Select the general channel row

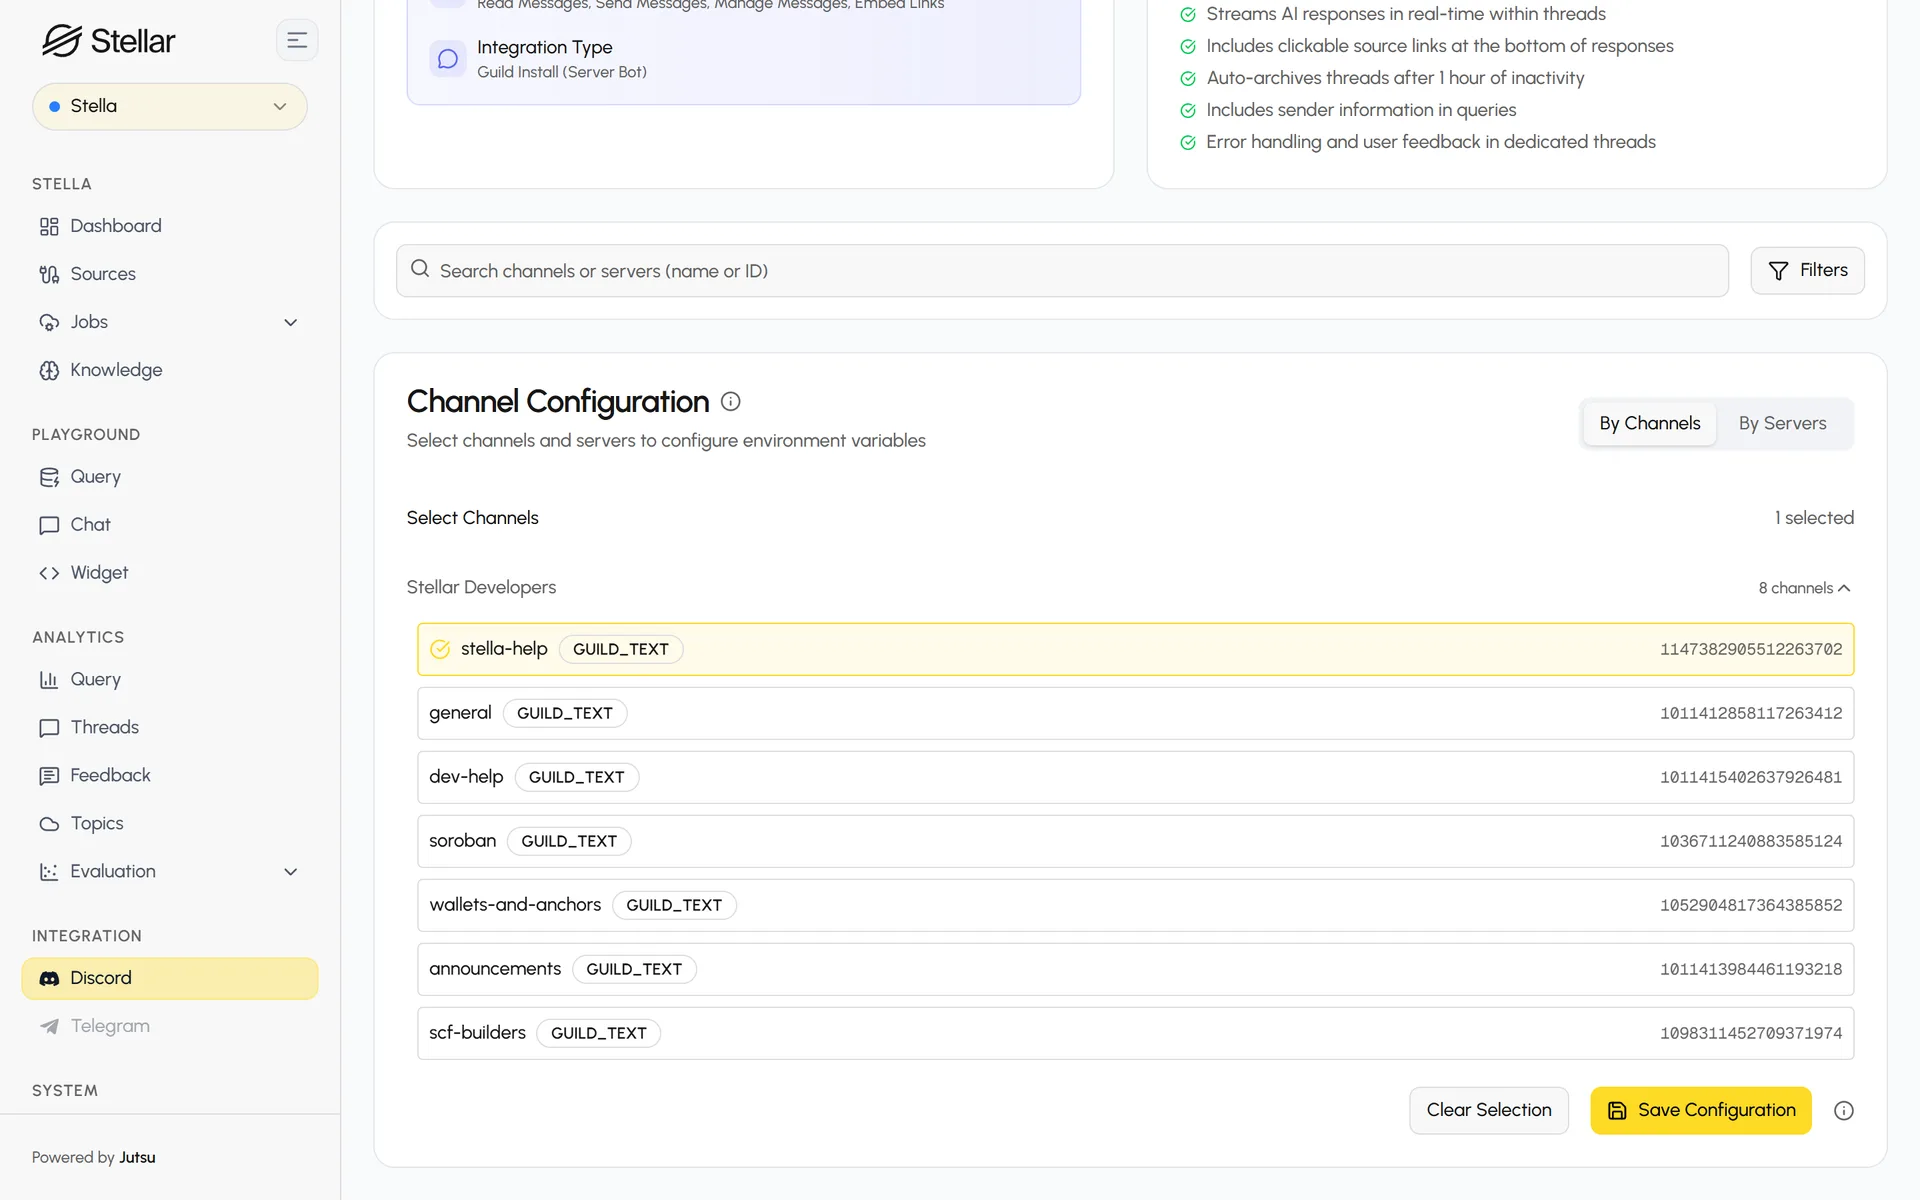click(x=1135, y=713)
